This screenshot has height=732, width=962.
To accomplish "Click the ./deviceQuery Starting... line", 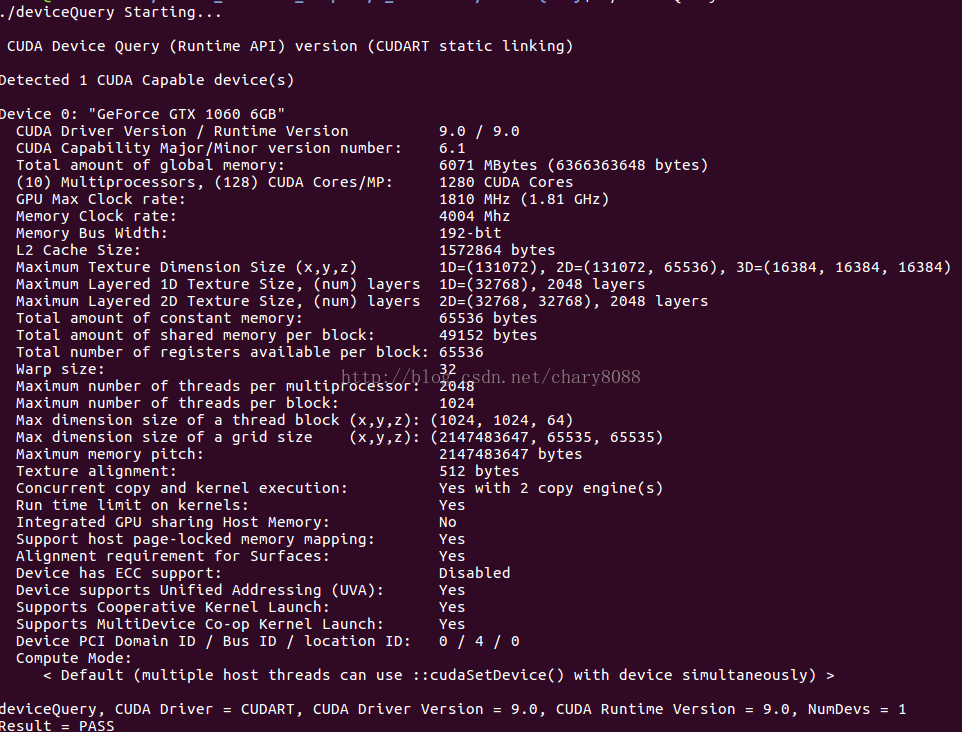I will (111, 12).
